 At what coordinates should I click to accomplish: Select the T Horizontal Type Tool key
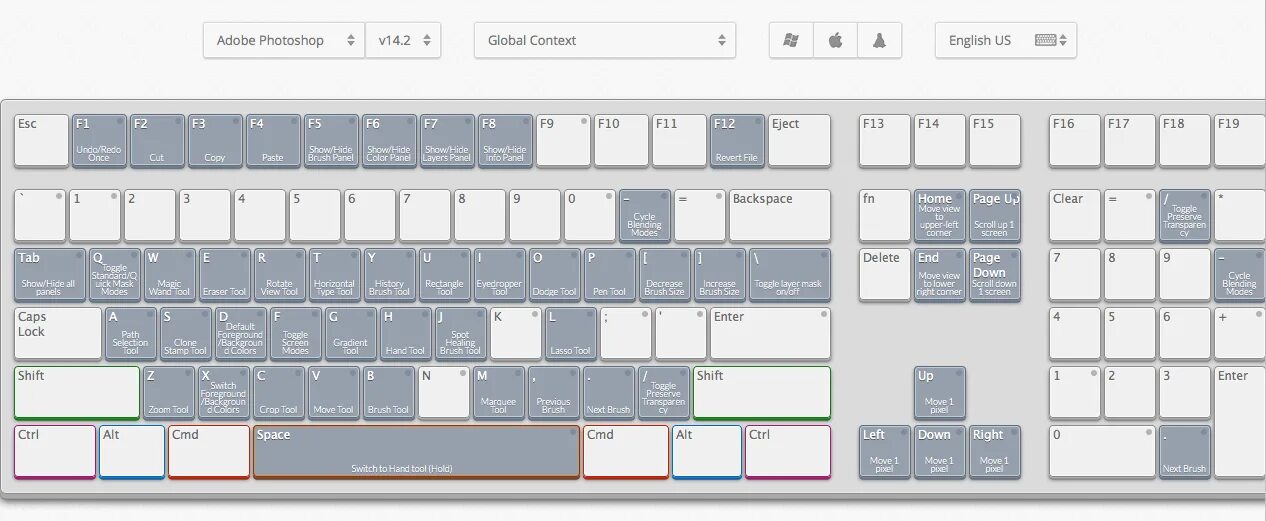point(335,275)
